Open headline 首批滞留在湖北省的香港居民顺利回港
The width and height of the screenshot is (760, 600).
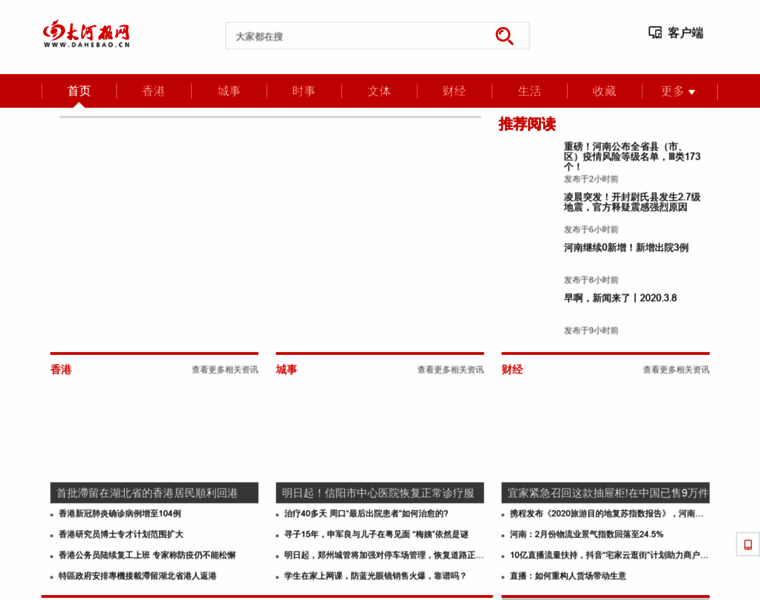(154, 493)
